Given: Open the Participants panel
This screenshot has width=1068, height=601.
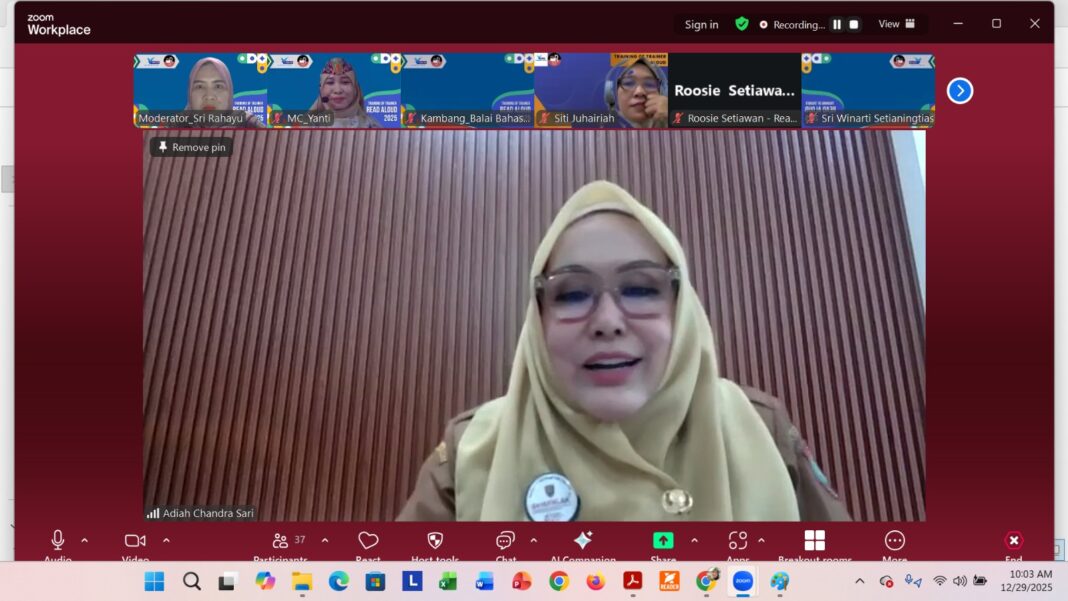Looking at the screenshot, I should (x=281, y=541).
